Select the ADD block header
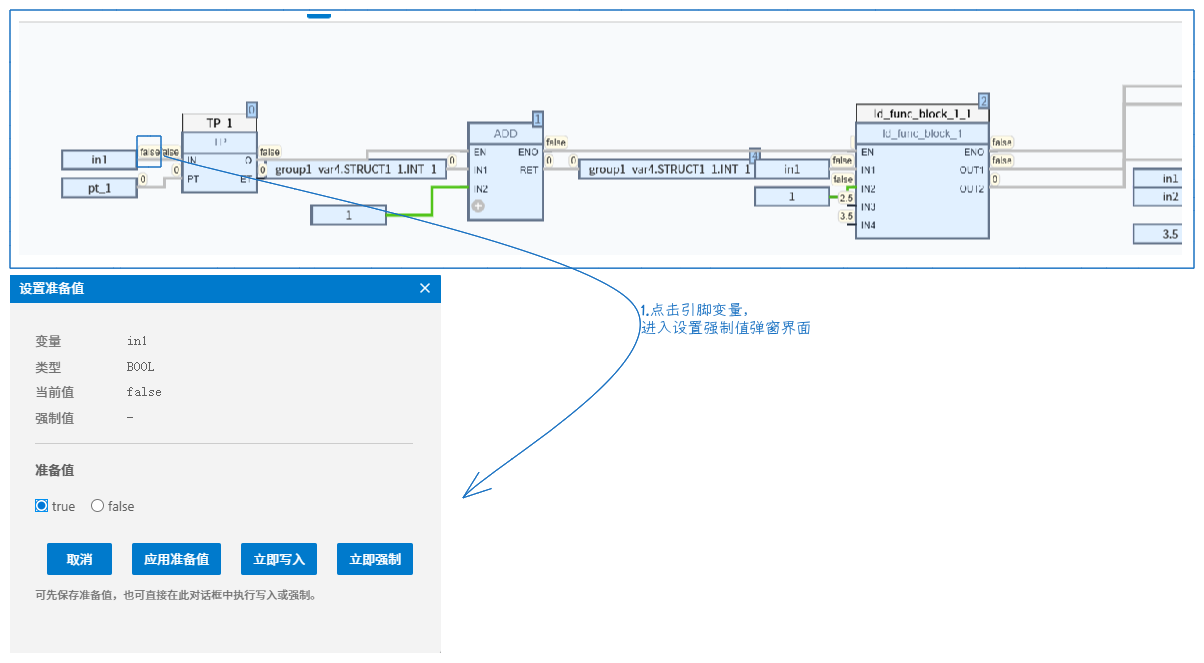The height and width of the screenshot is (663, 1204). [x=506, y=133]
